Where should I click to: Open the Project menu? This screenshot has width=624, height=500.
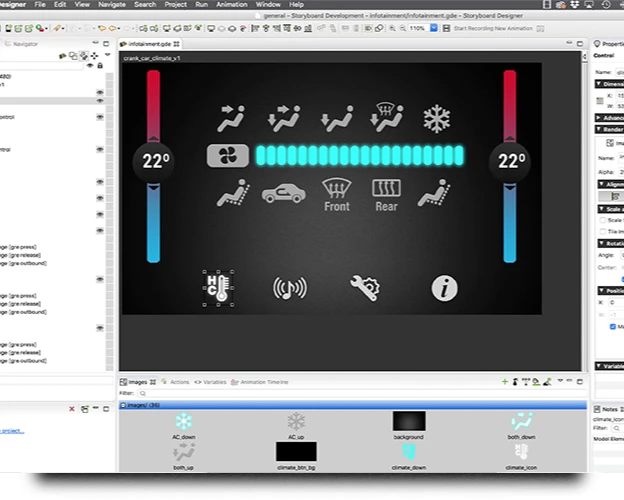coord(176,4)
